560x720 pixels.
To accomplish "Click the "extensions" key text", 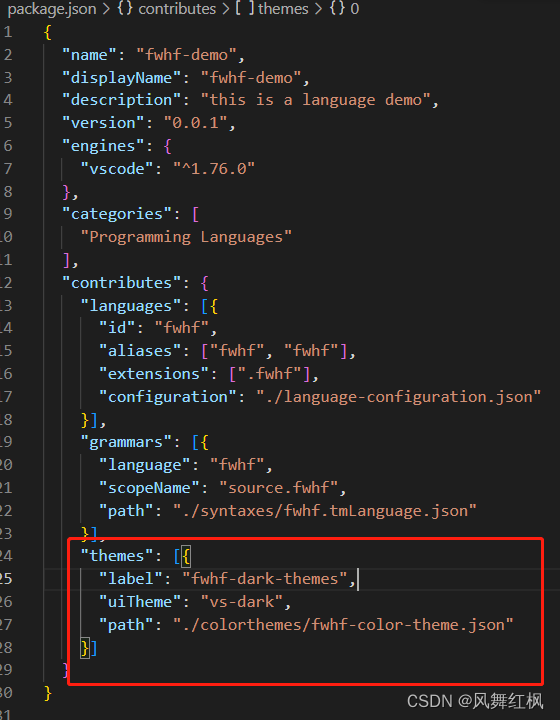I will (153, 374).
